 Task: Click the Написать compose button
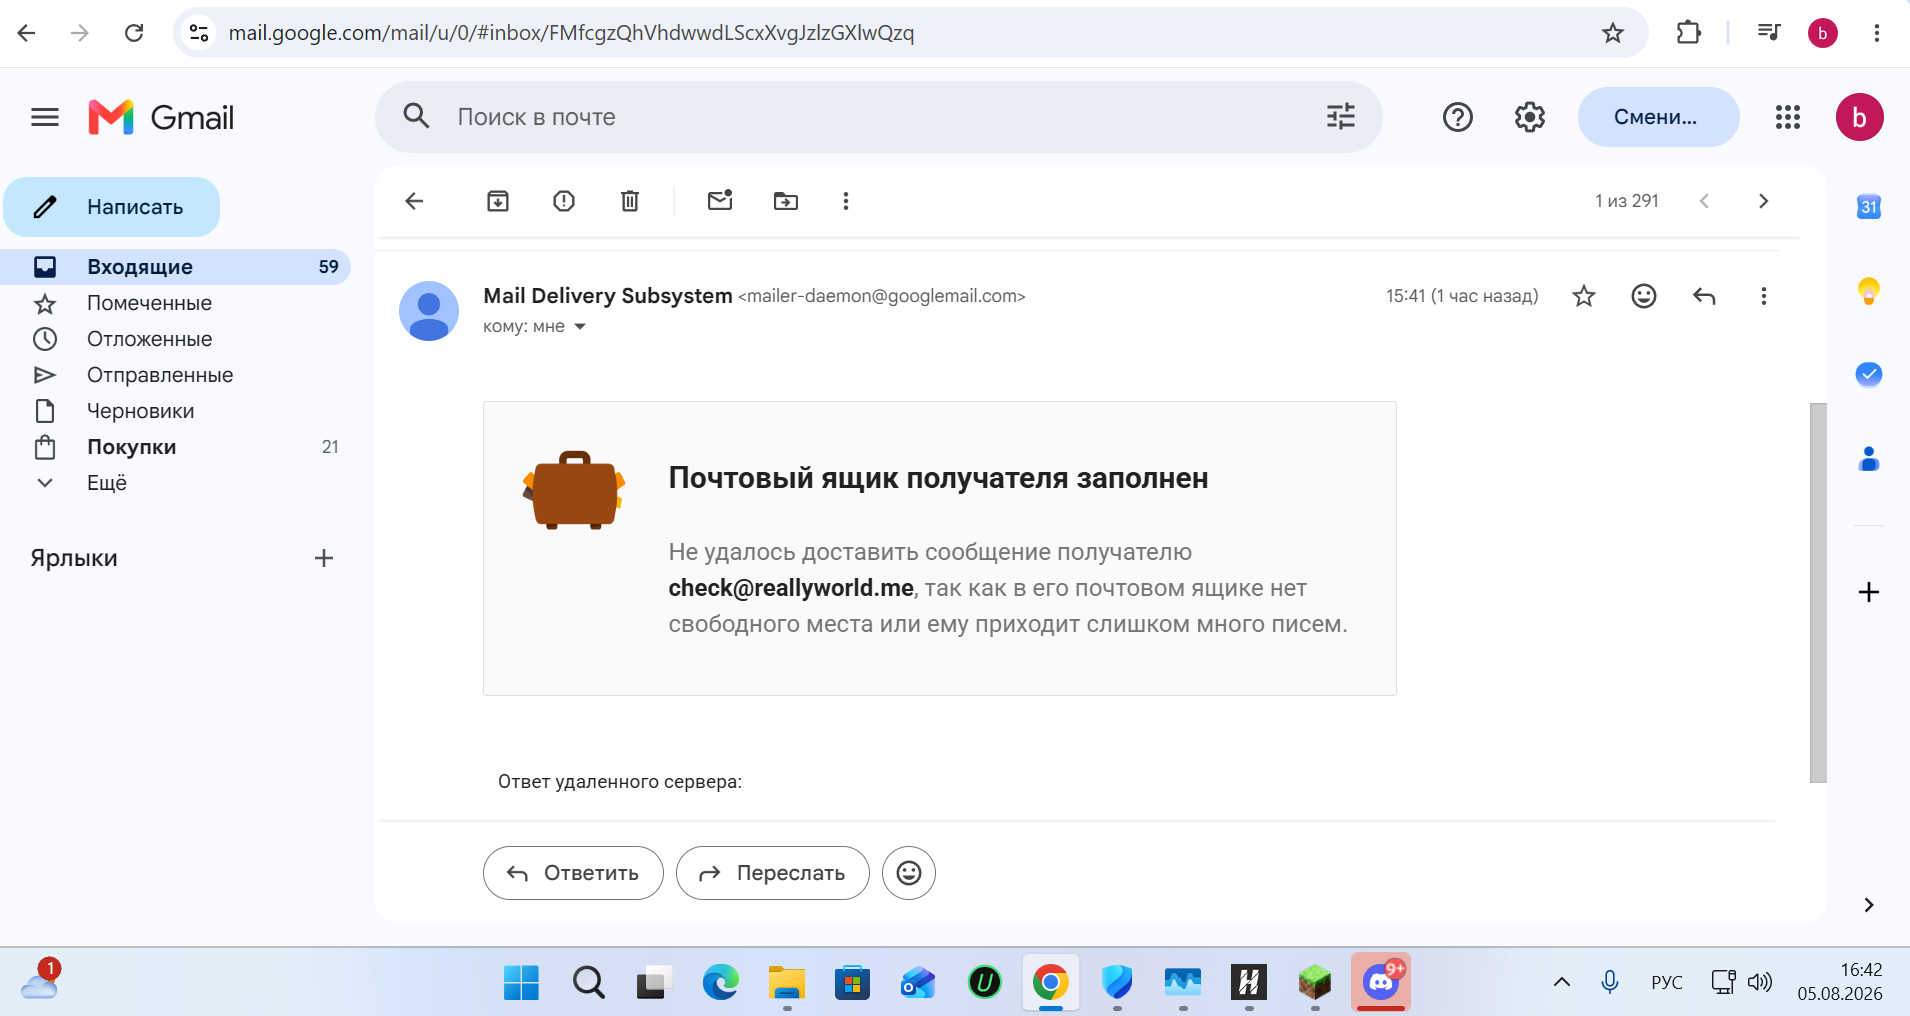112,207
